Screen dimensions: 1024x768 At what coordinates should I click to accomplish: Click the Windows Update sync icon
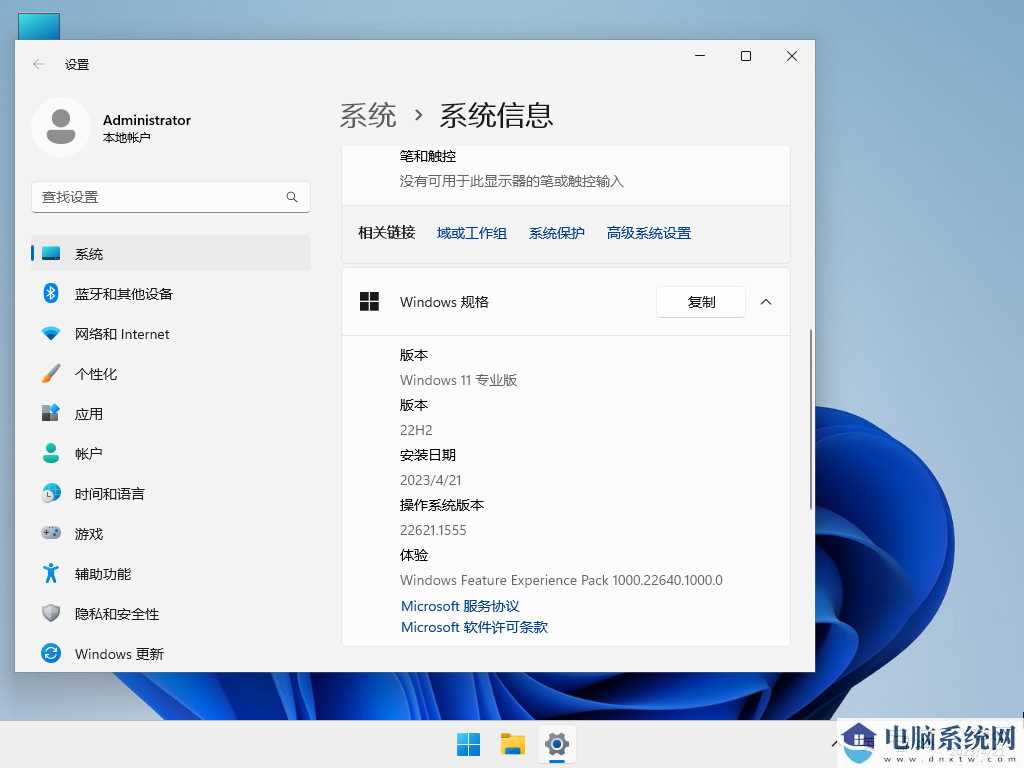tap(51, 653)
